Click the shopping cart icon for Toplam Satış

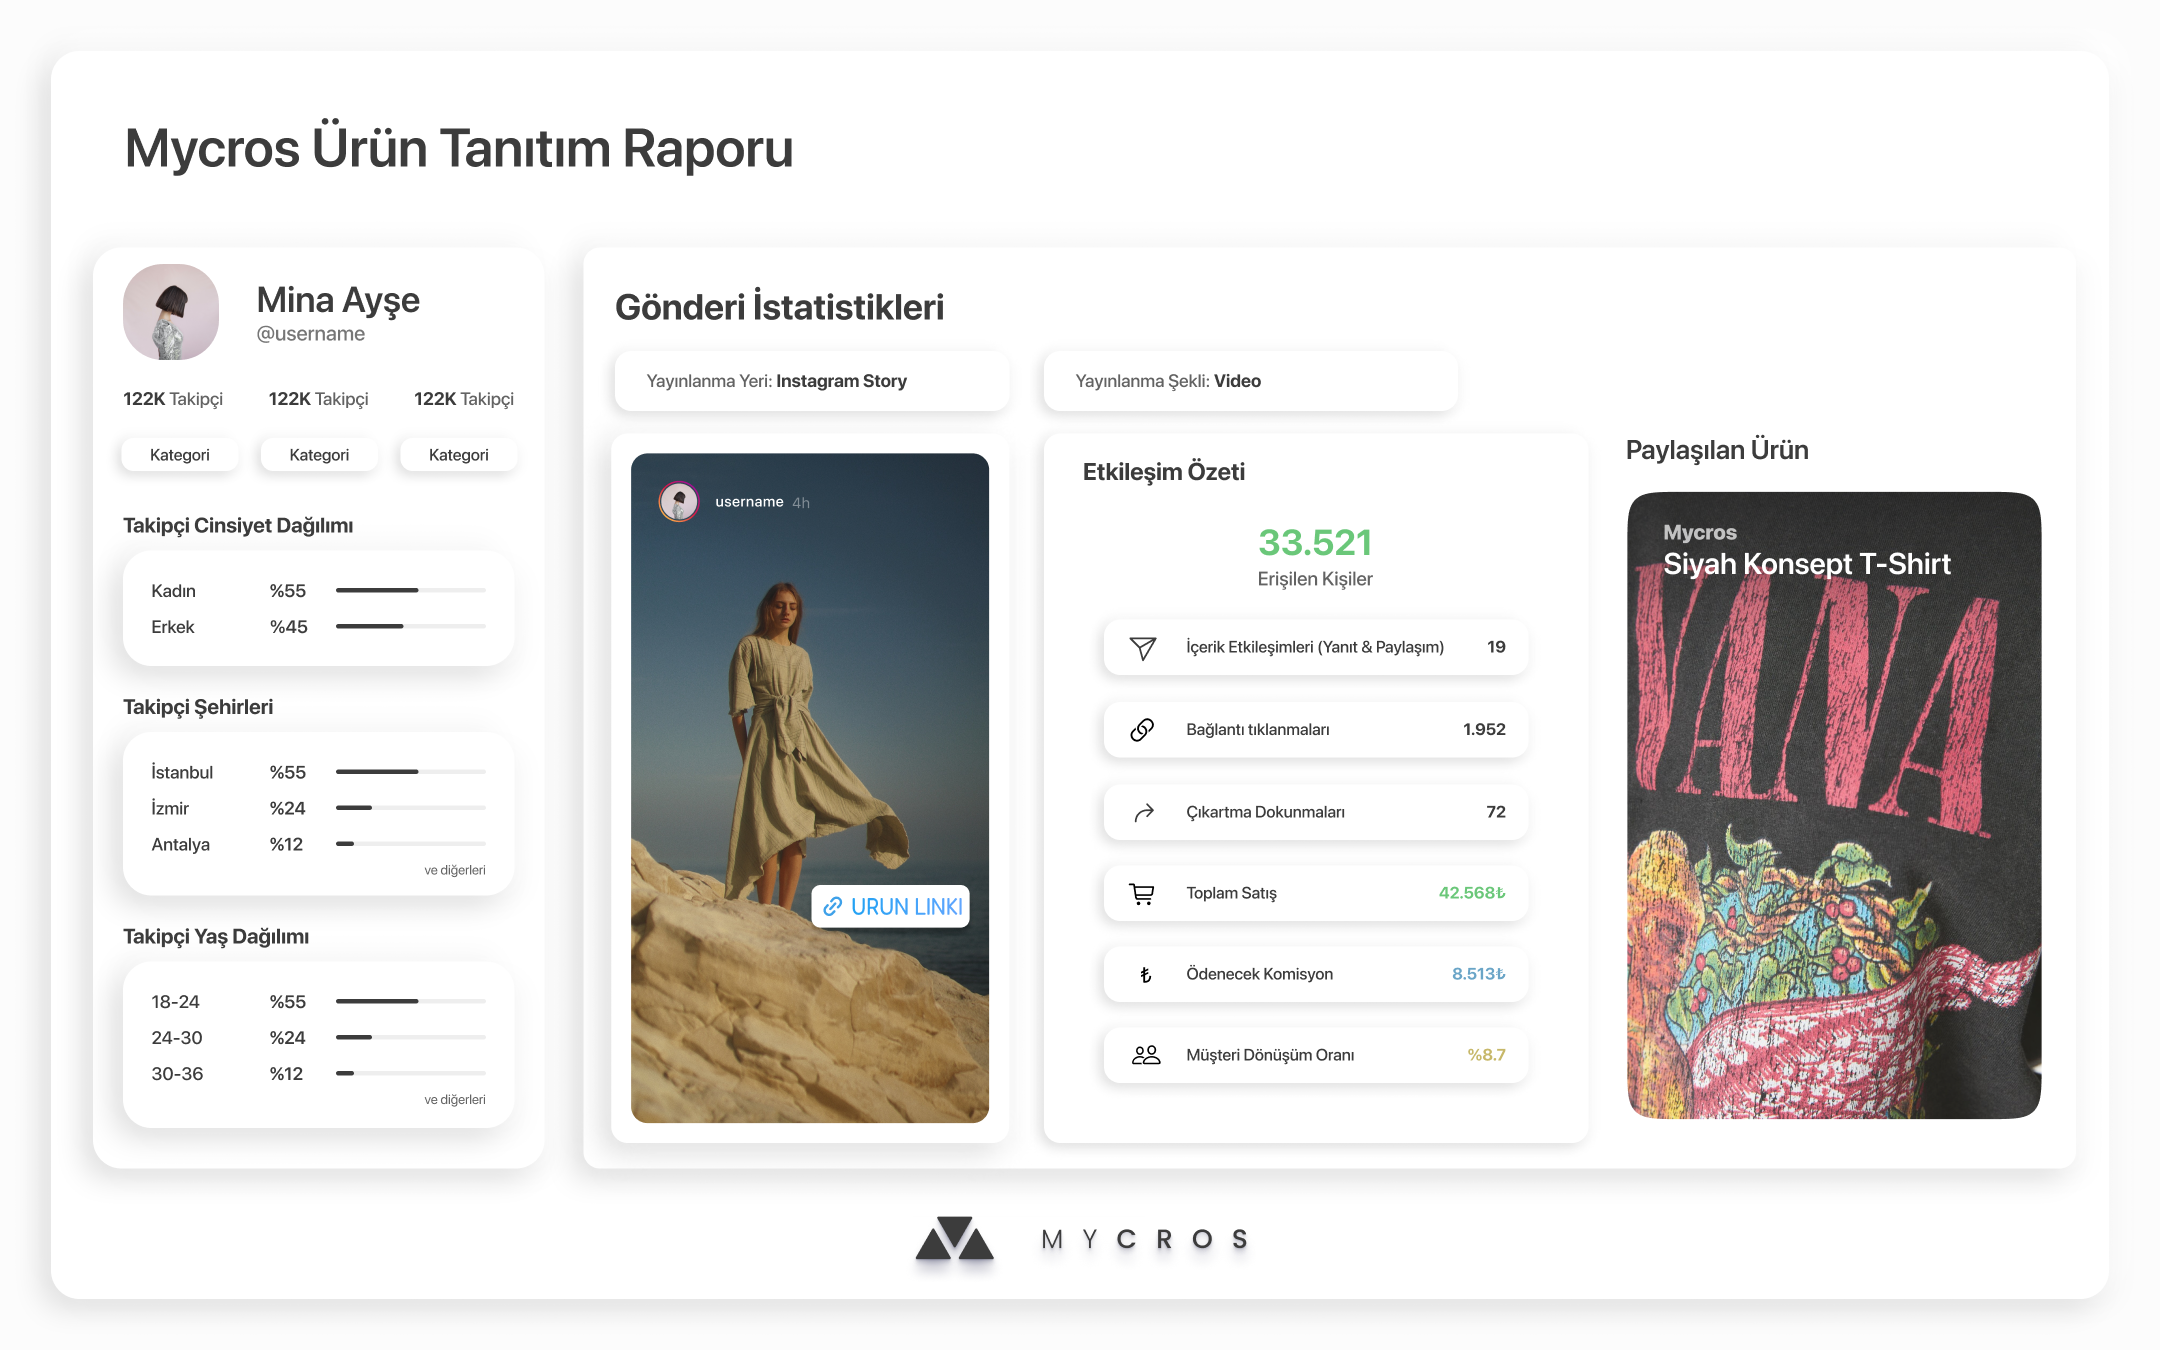click(1142, 893)
